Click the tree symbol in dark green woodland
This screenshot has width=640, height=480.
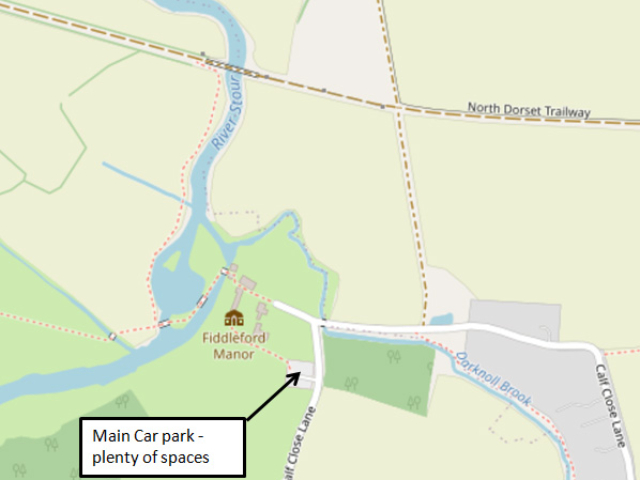pos(393,356)
